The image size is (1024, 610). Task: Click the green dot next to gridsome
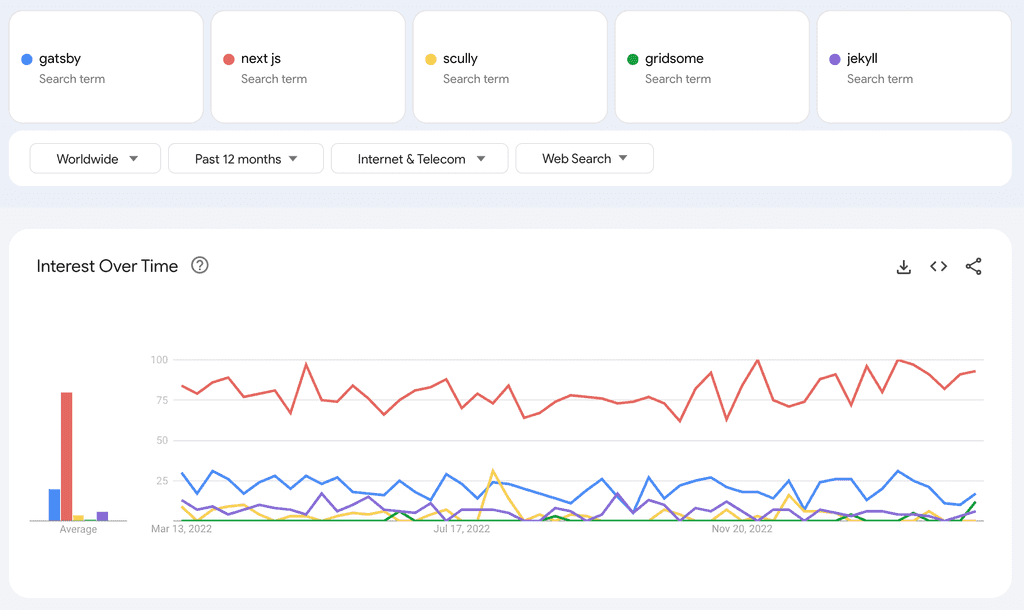(635, 58)
